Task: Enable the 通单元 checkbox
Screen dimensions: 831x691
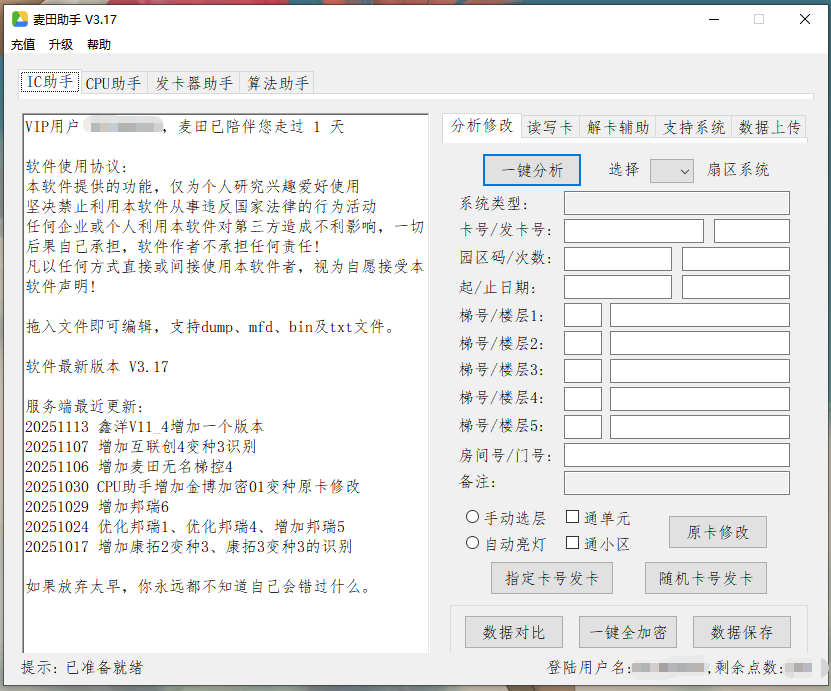Action: pyautogui.click(x=573, y=516)
